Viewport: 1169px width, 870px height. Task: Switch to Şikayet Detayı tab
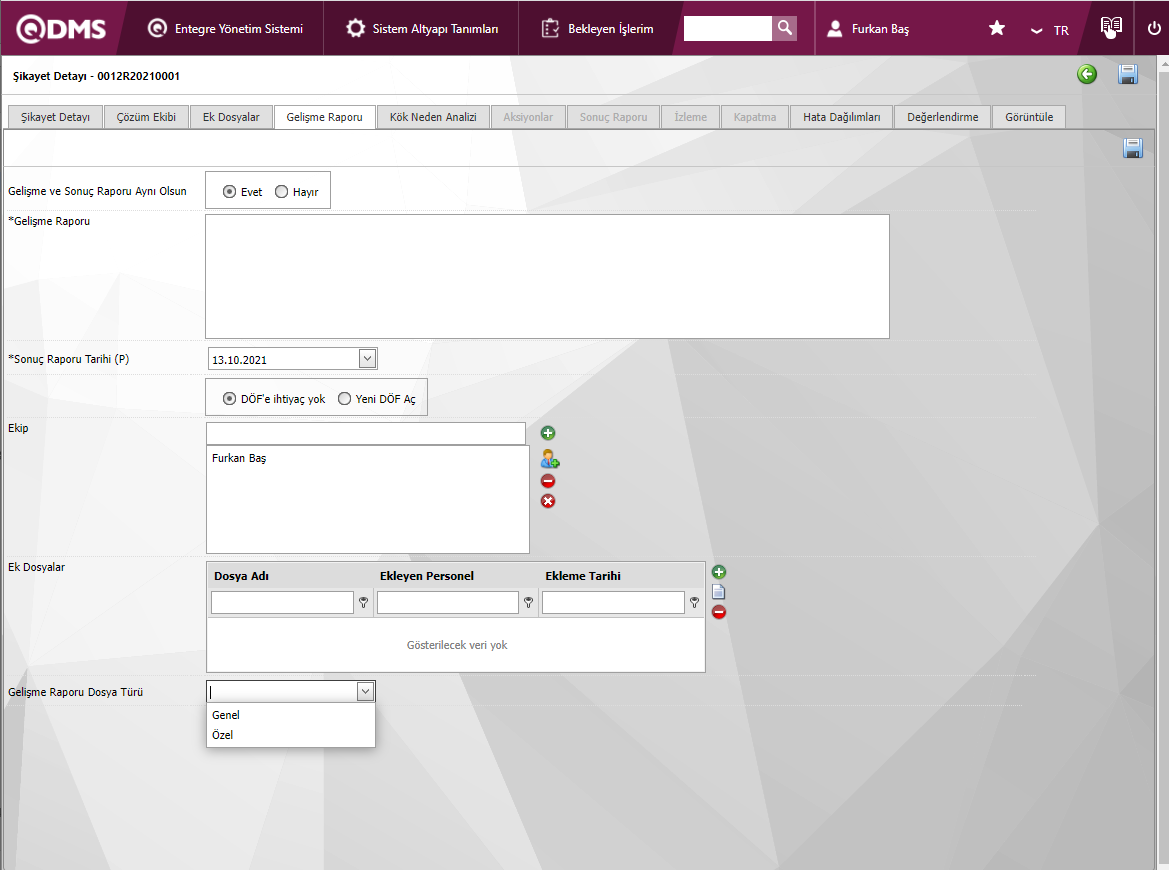point(55,117)
